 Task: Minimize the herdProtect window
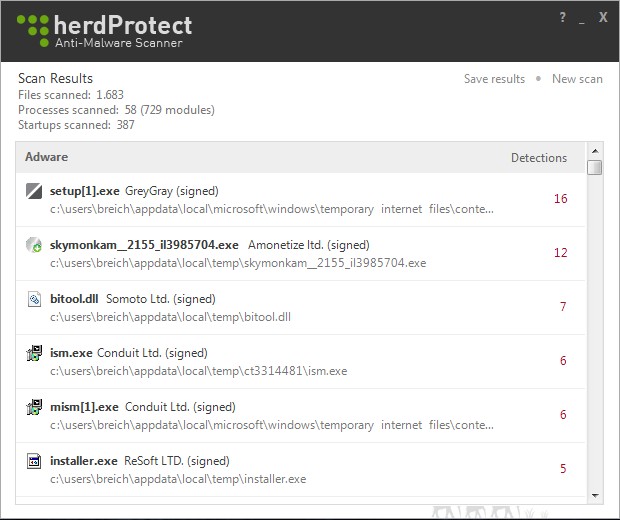coord(582,22)
